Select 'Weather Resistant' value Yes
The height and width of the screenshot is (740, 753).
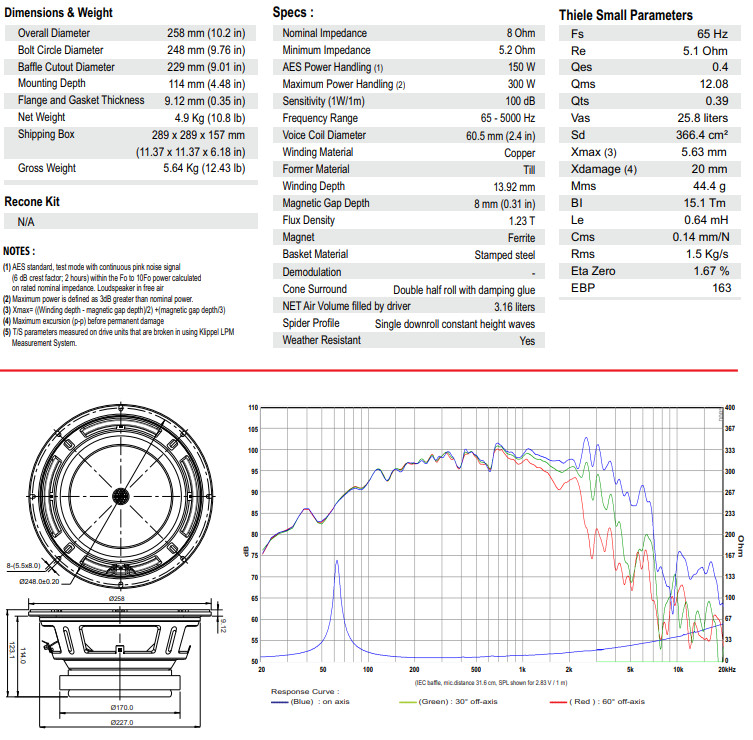[x=527, y=341]
